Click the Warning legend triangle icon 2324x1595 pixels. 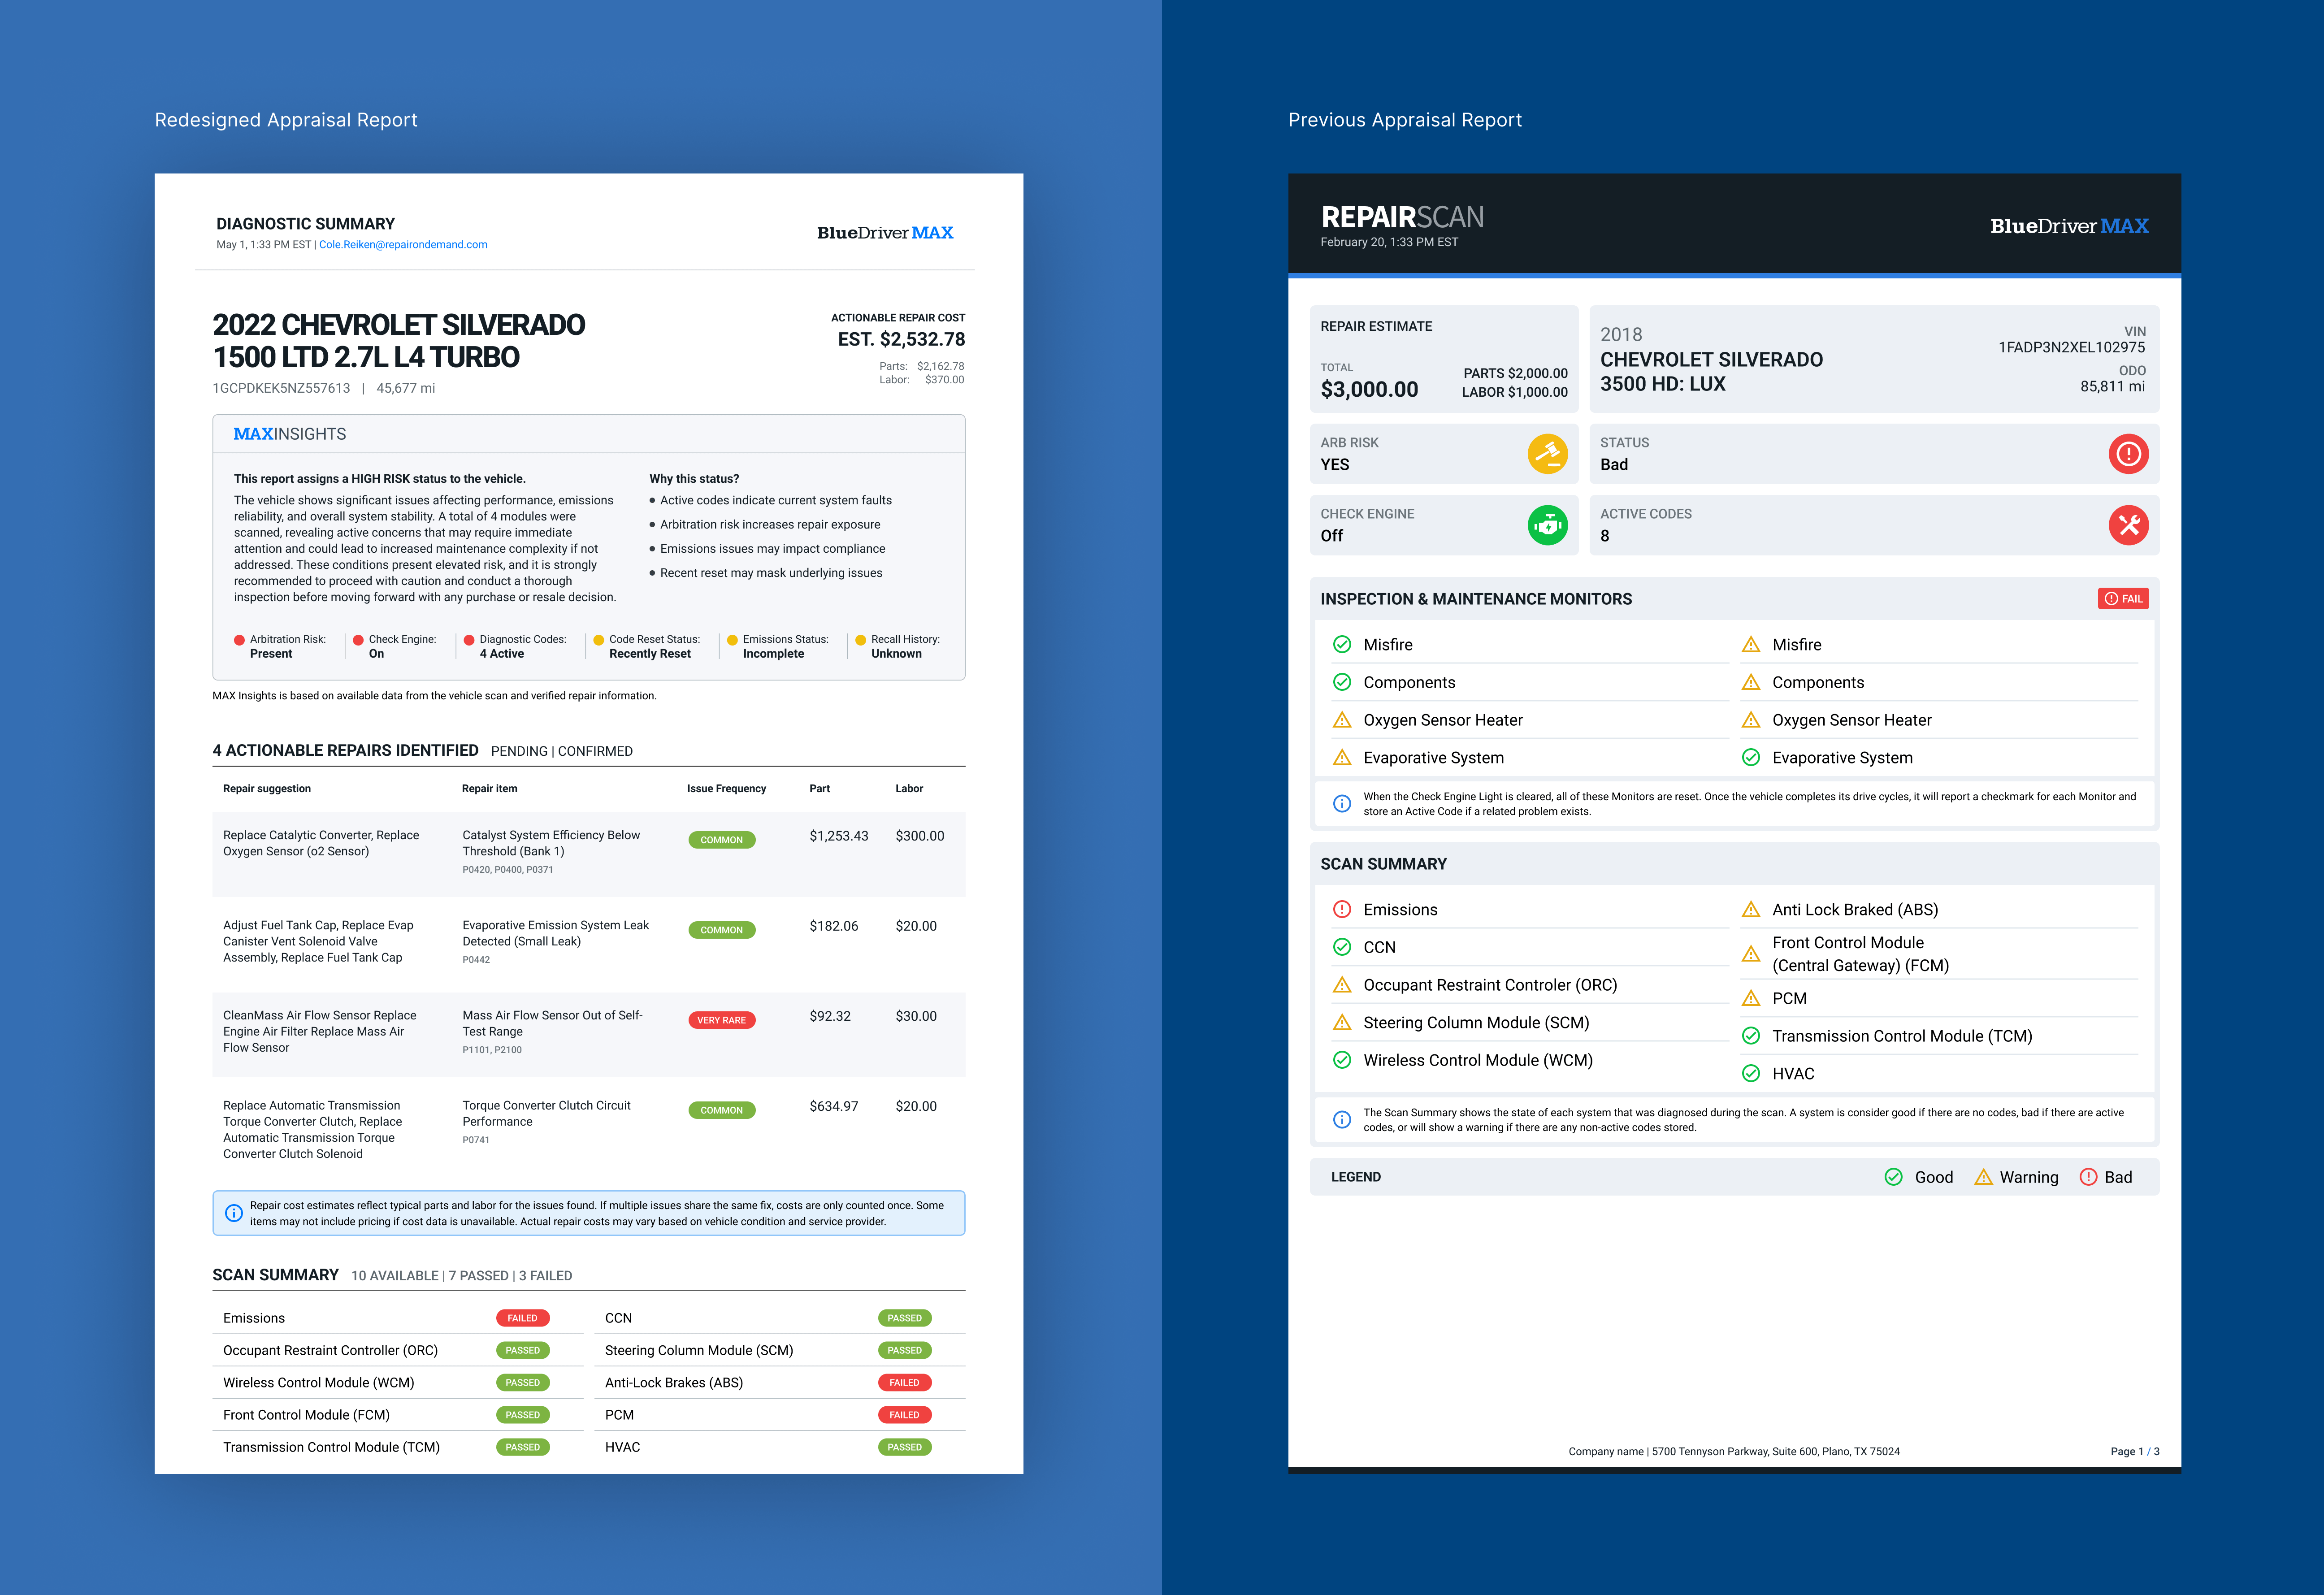click(1983, 1177)
